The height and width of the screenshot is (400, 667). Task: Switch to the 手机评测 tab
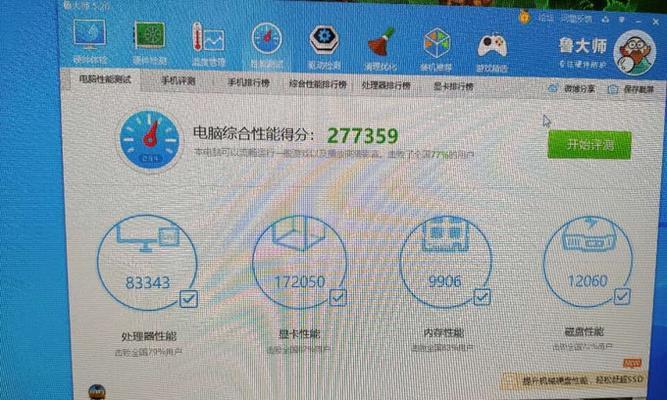(x=178, y=80)
